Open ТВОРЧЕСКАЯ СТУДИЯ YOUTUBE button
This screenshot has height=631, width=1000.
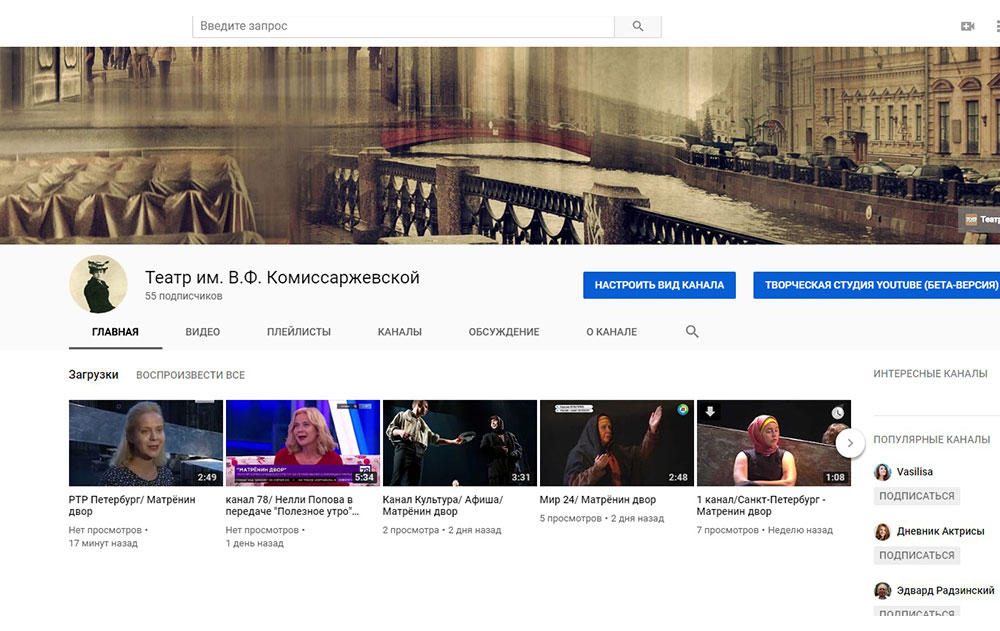point(877,285)
